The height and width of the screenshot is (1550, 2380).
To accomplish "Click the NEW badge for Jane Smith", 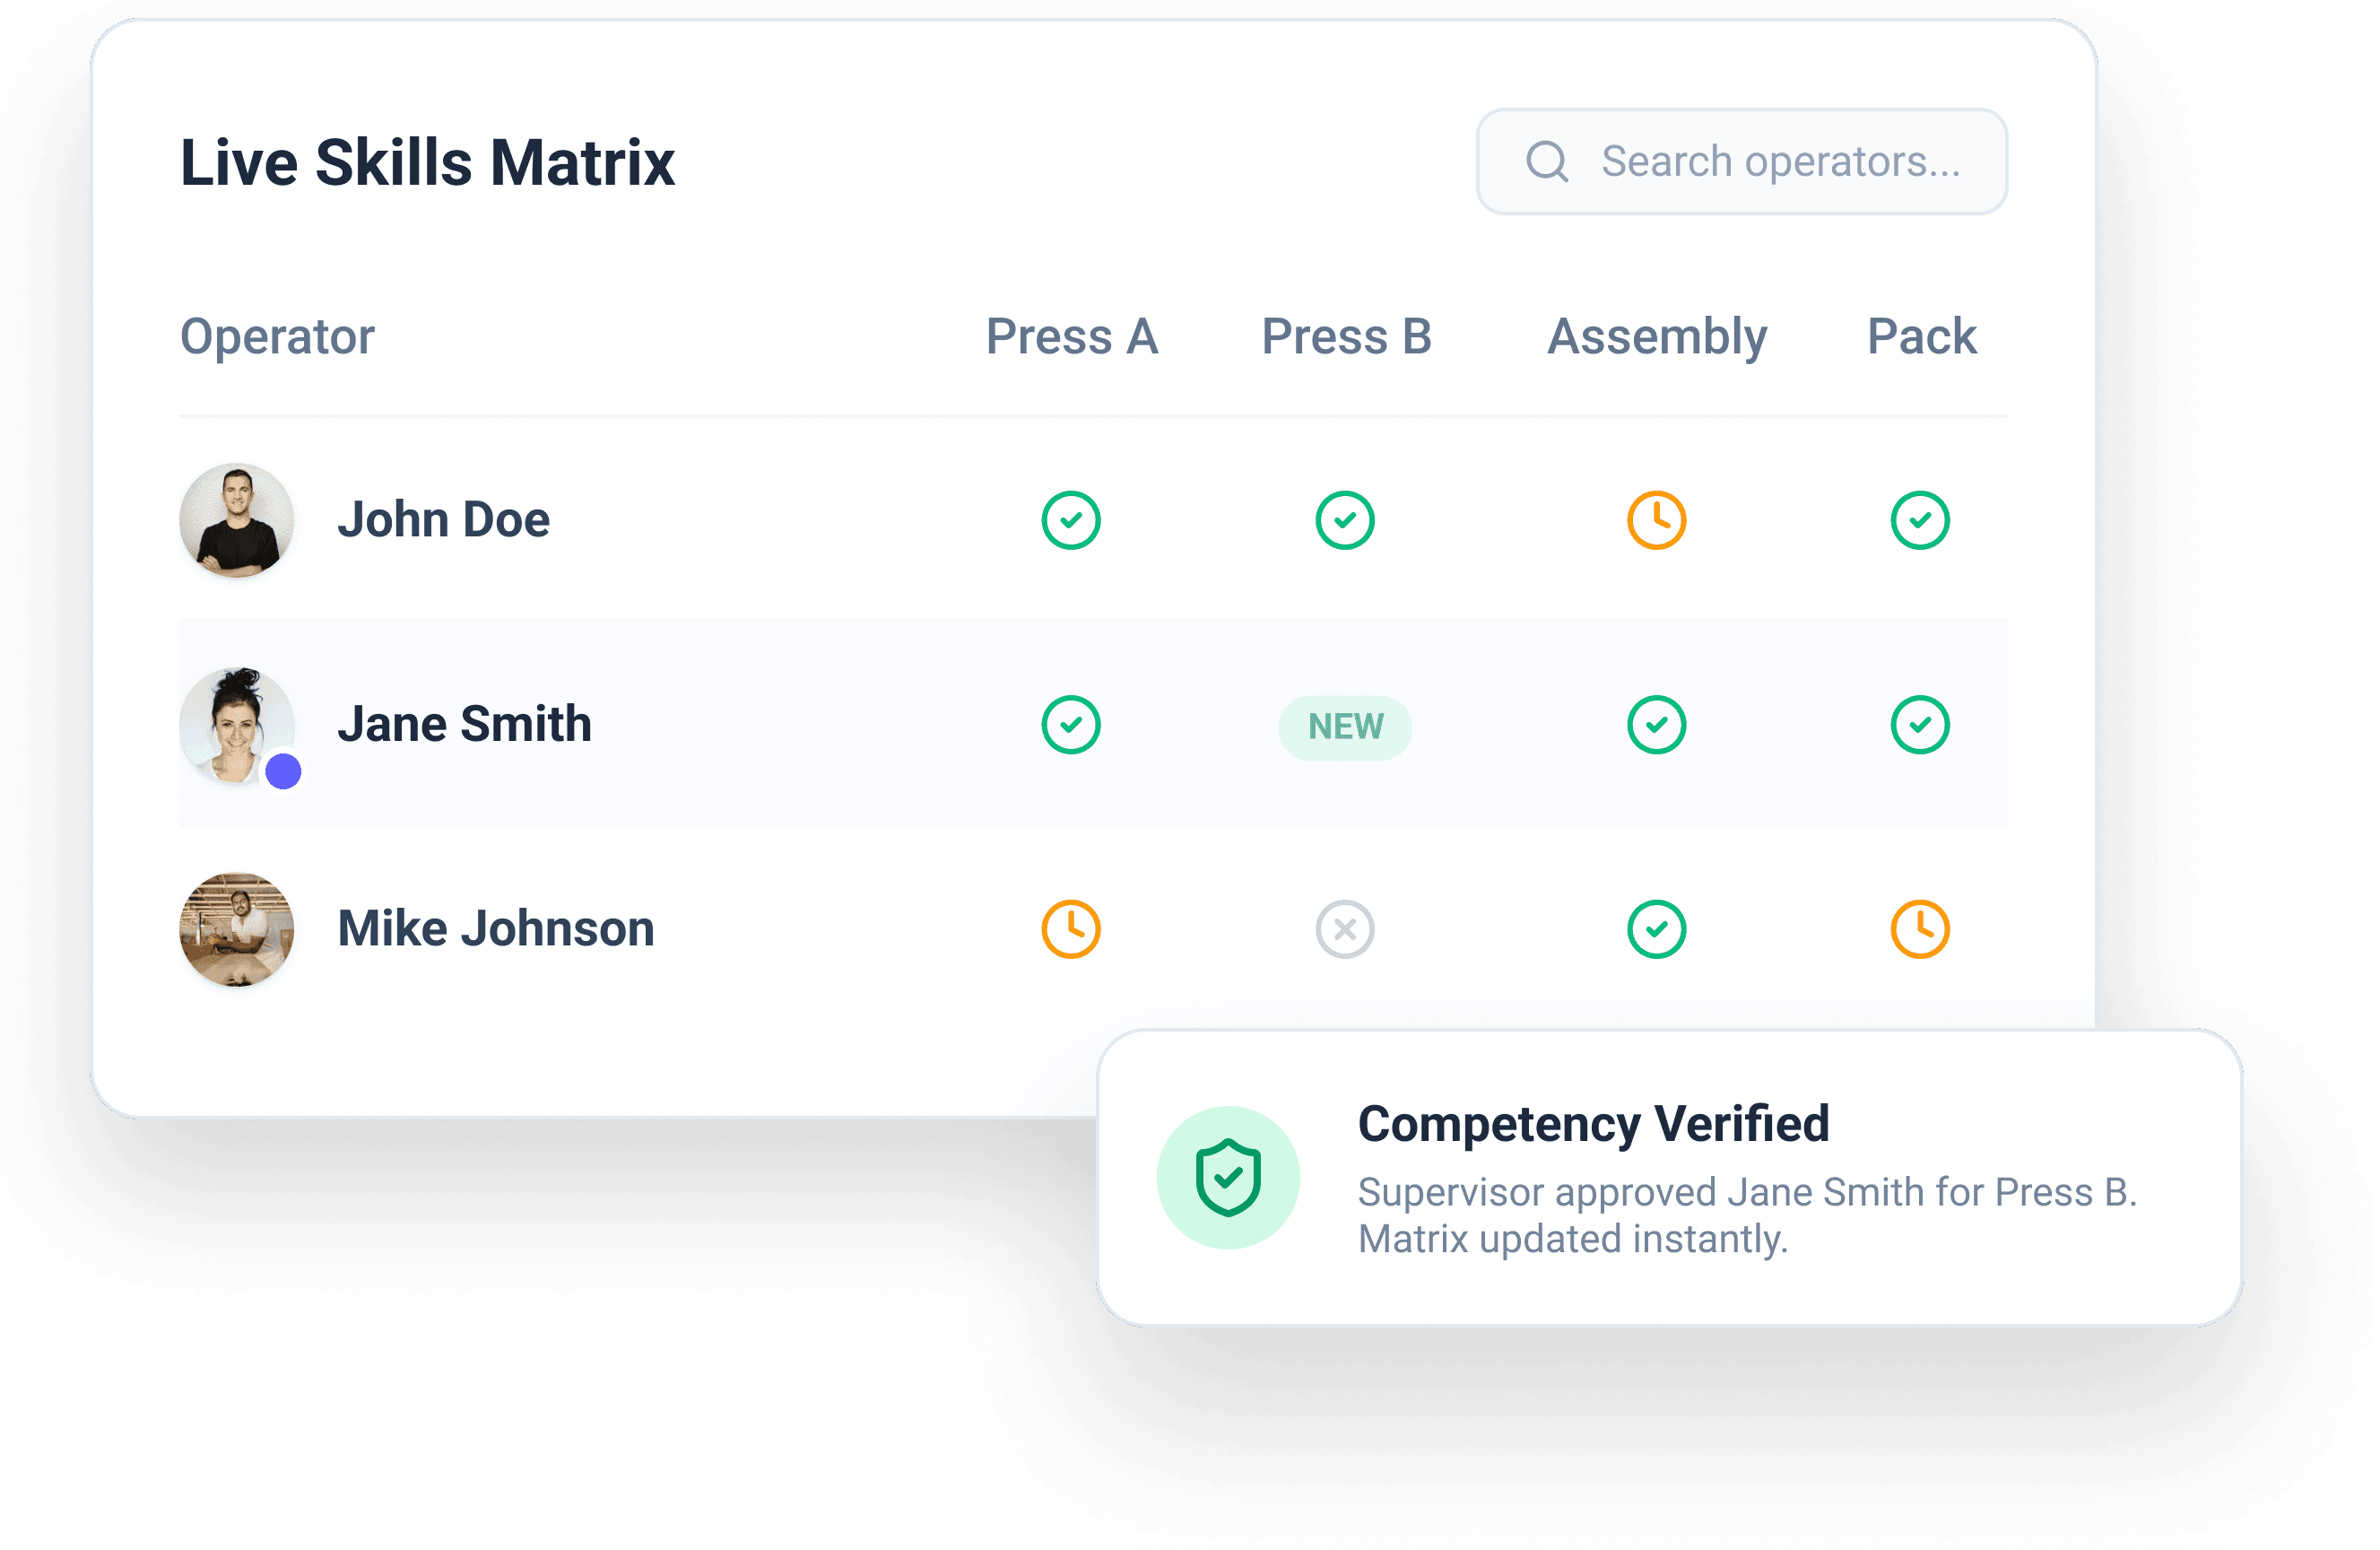I will click(1344, 727).
